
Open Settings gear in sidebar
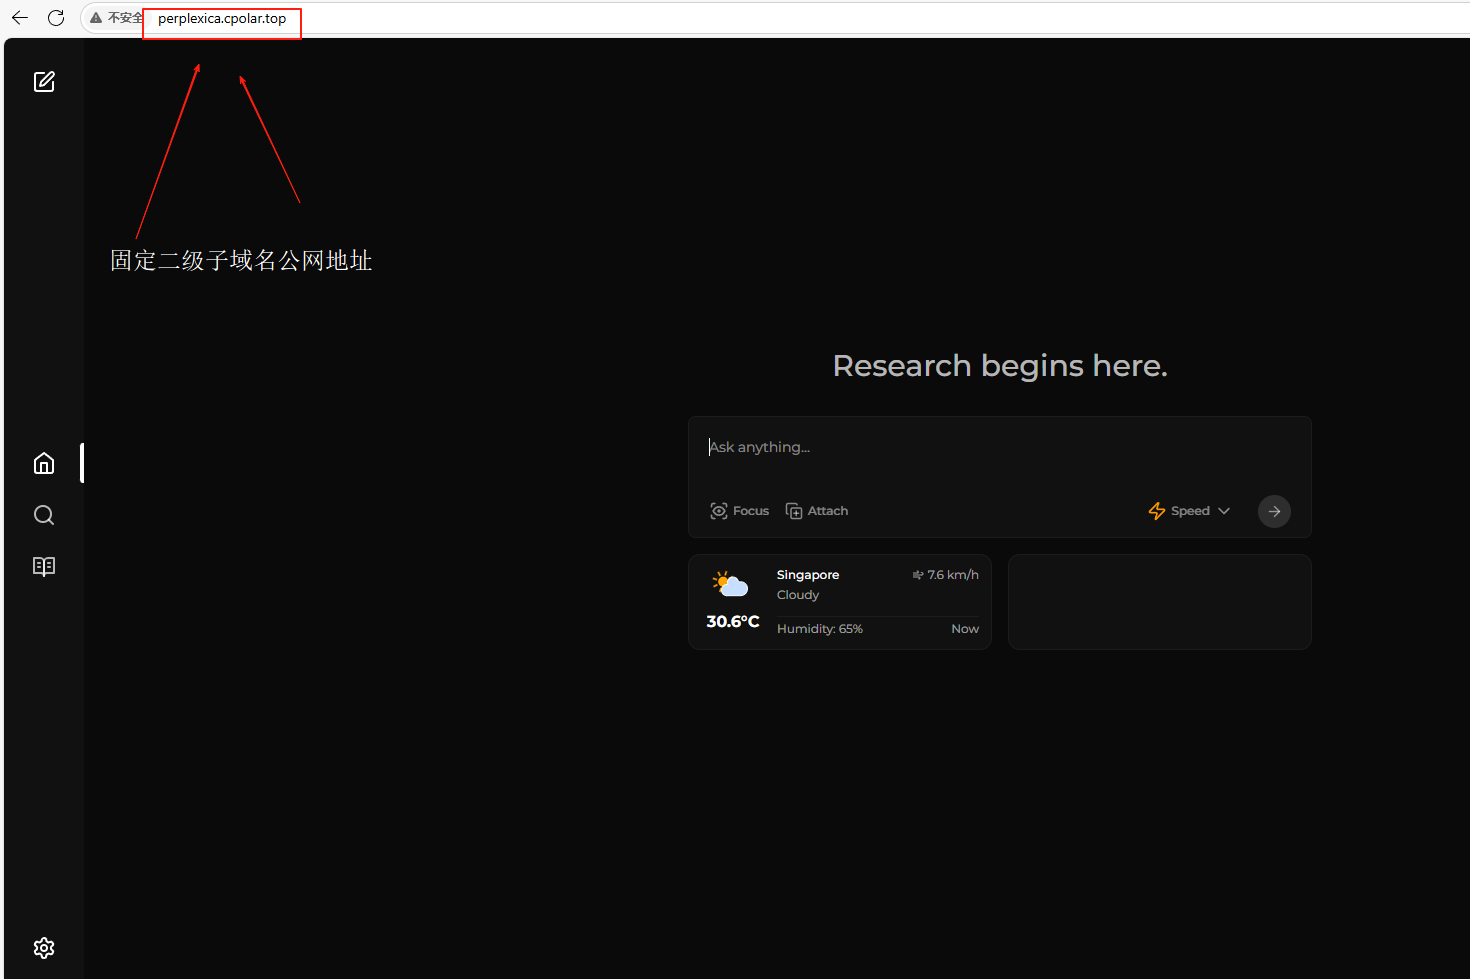pos(44,948)
